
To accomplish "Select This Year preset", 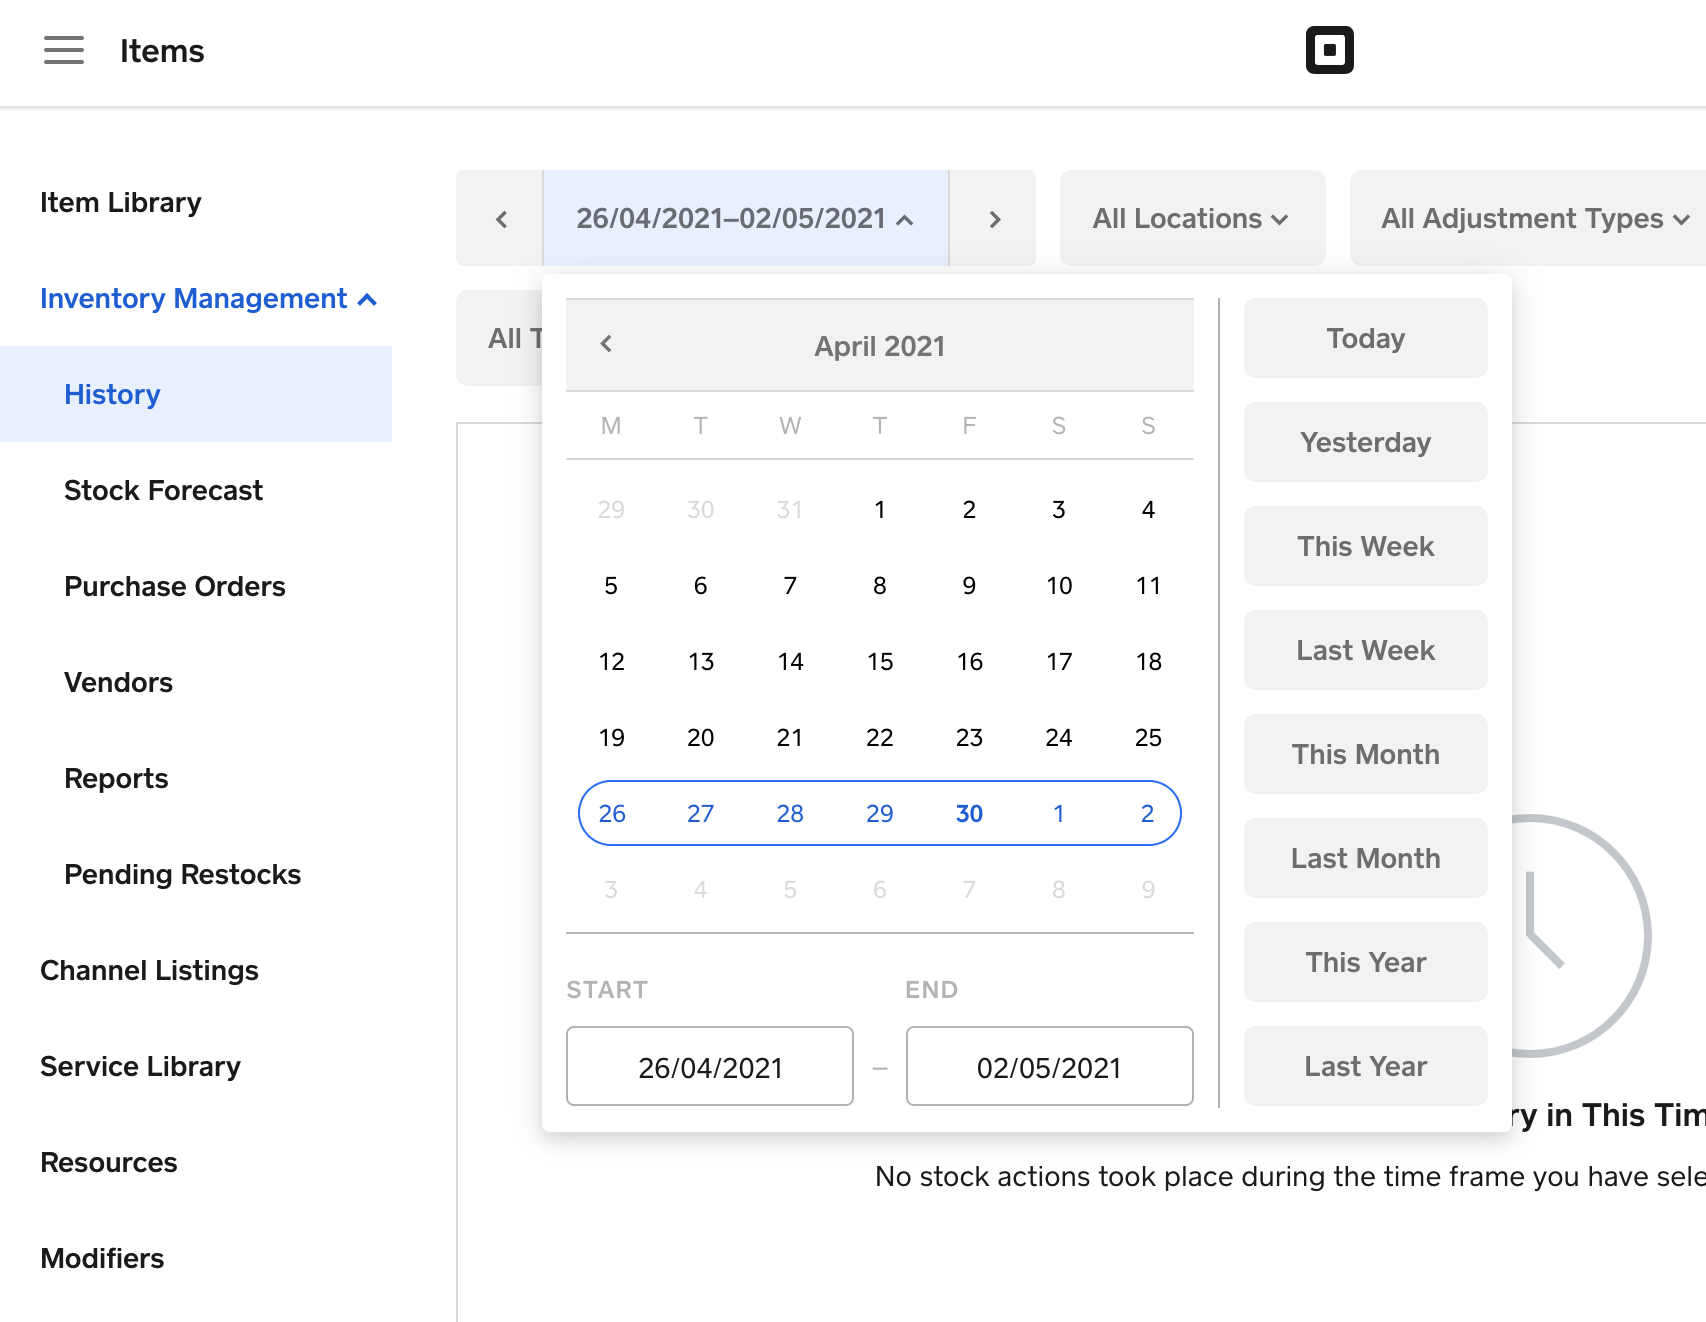I will tap(1365, 963).
